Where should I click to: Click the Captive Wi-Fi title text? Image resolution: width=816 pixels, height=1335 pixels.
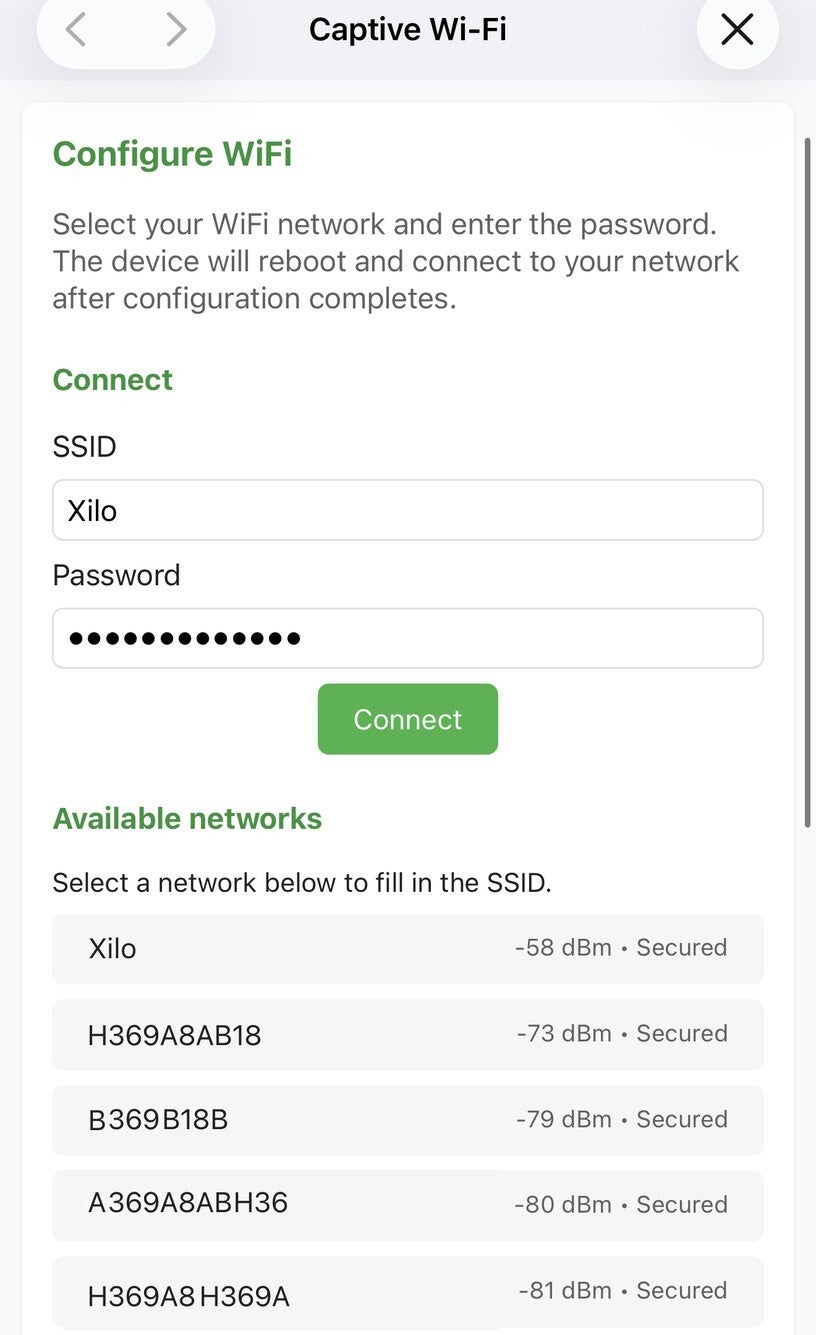click(408, 29)
